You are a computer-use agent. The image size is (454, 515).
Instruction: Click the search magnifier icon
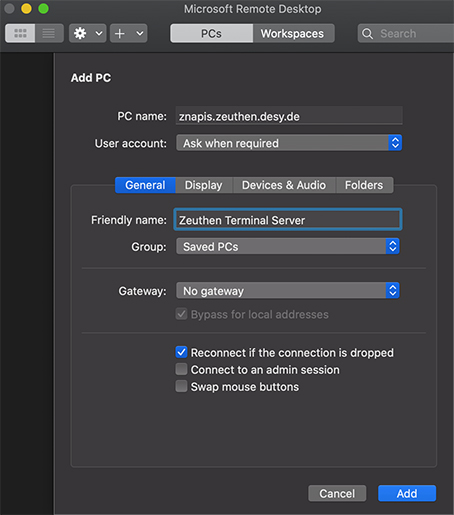click(x=367, y=33)
